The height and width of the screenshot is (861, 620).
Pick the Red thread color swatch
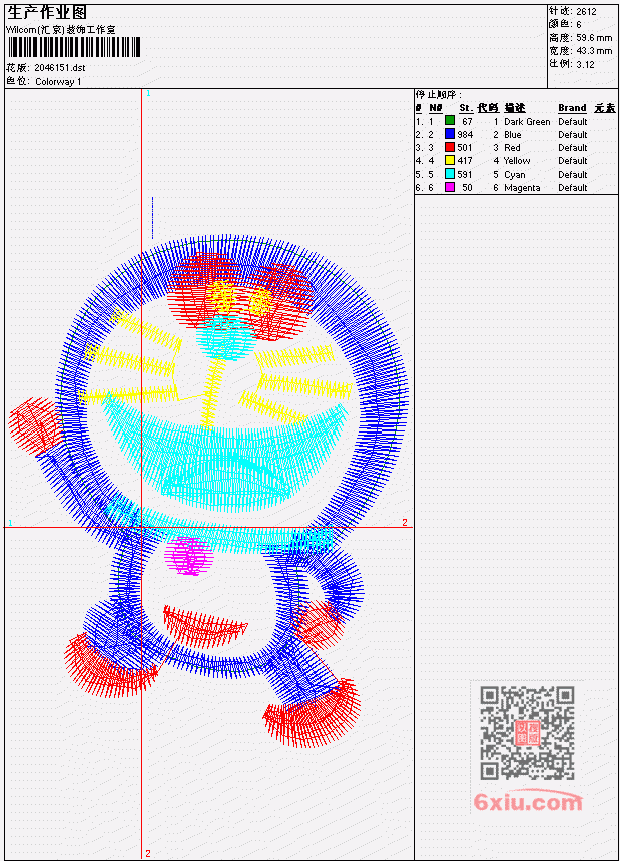pyautogui.click(x=450, y=147)
